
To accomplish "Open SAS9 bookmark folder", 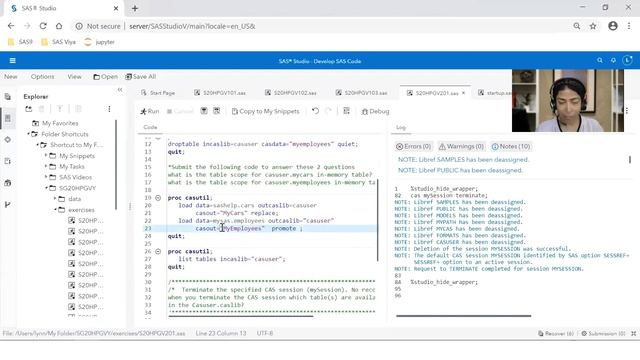I will [x=20, y=42].
